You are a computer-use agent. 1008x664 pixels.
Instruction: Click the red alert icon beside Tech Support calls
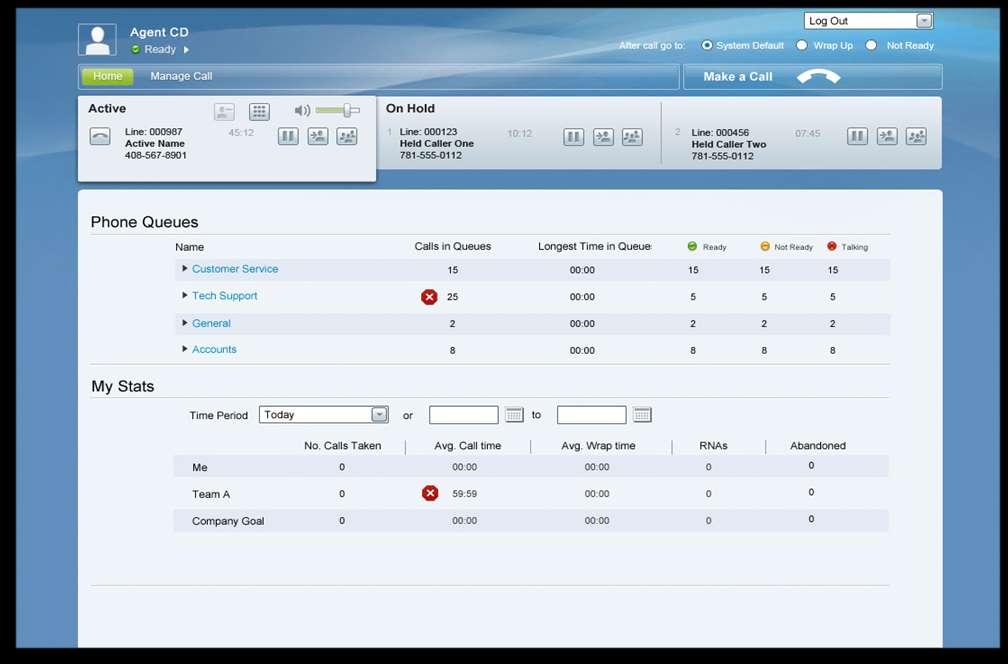pos(429,296)
